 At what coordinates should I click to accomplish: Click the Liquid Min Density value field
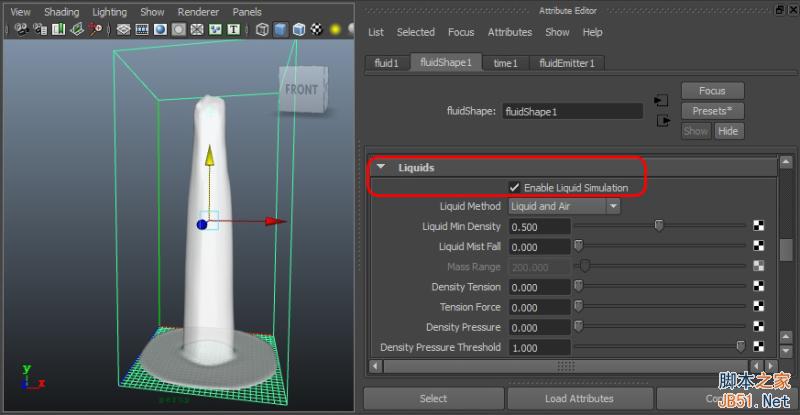[539, 227]
